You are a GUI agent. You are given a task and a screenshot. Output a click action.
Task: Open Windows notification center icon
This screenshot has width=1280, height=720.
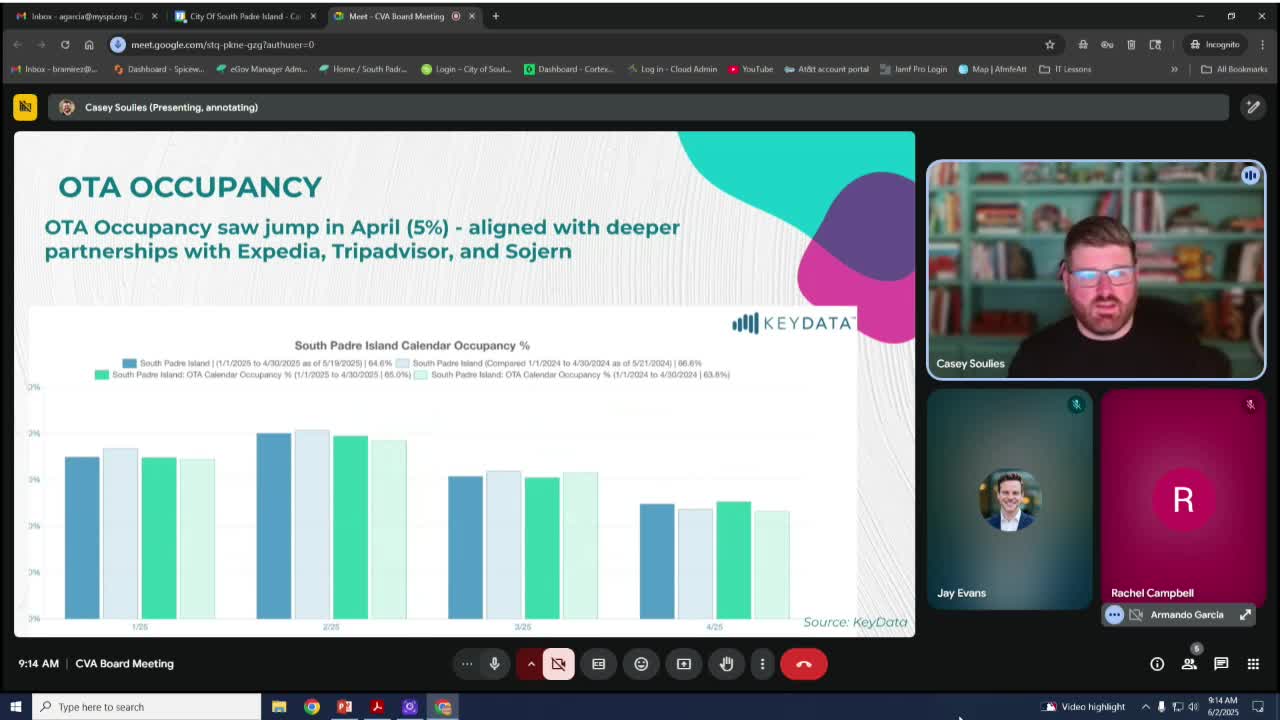[x=1259, y=707]
